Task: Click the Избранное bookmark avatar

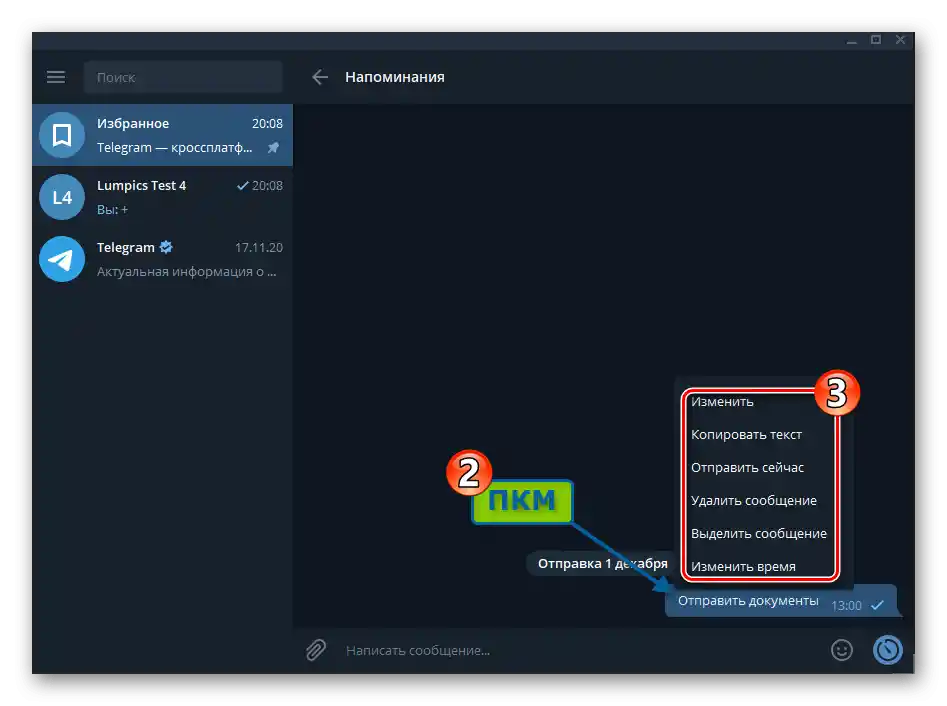Action: point(62,135)
